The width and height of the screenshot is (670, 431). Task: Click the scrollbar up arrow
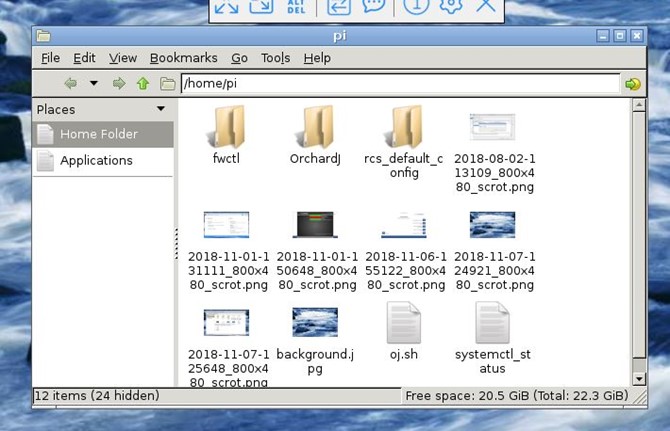639,105
